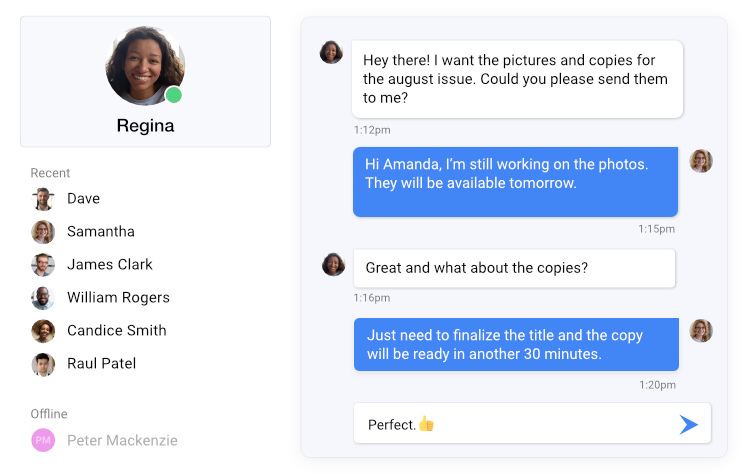Focus the message field containing Perfect
Screen dimensions: 746x474
pos(532,424)
